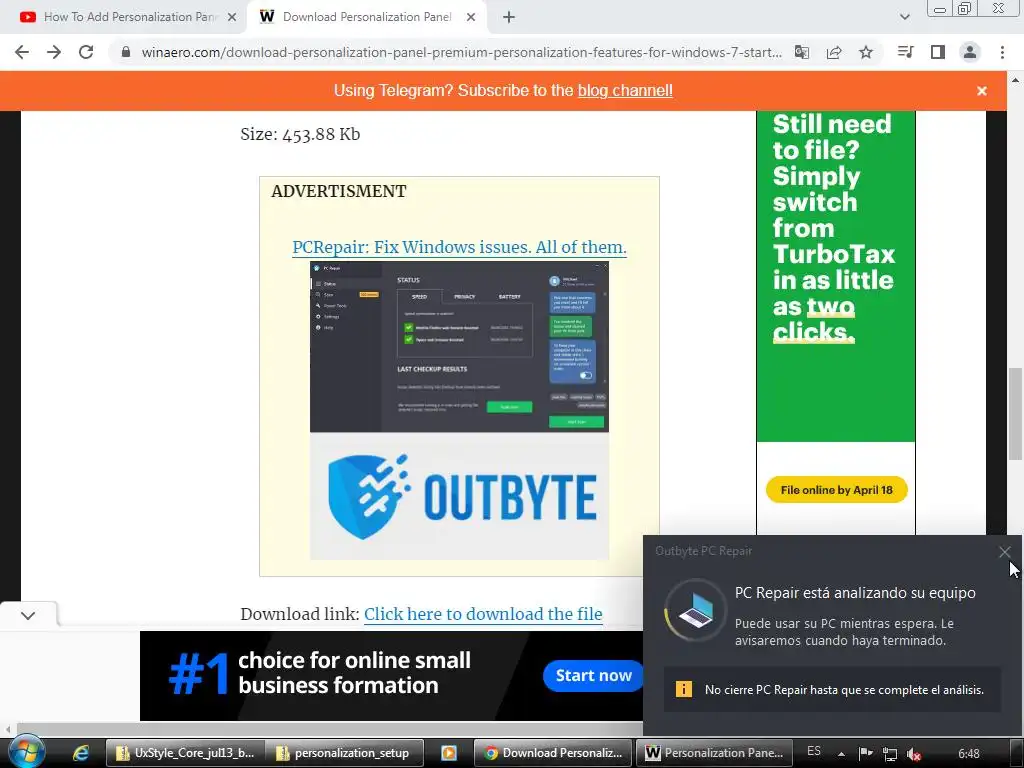Click the taskbar clock 6:48
The height and width of the screenshot is (768, 1024).
point(968,754)
